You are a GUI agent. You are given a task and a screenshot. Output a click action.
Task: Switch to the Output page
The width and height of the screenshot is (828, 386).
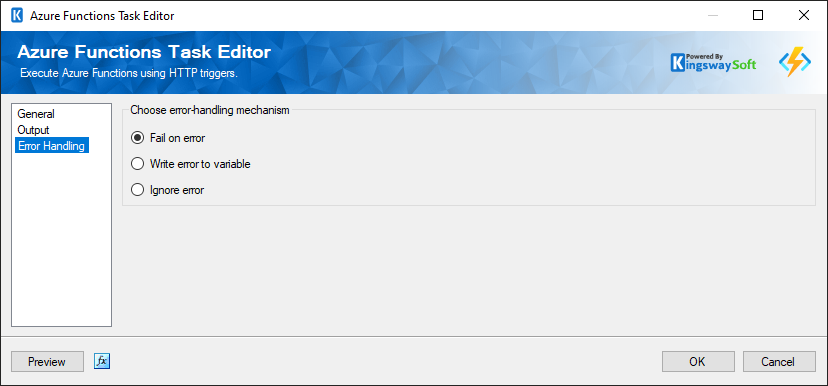coord(33,130)
